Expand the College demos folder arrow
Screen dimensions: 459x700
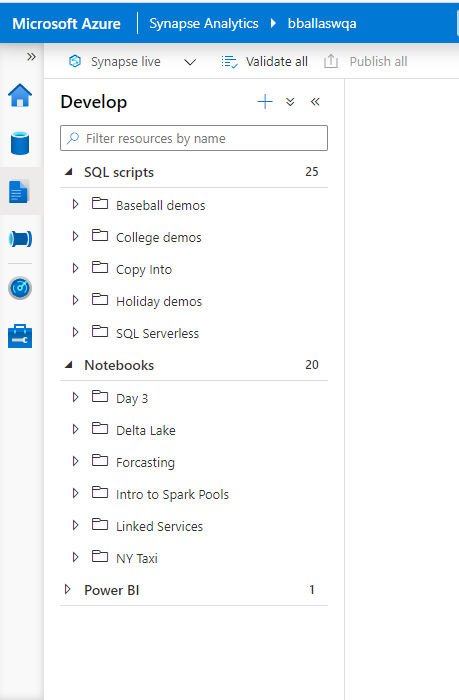[x=75, y=236]
